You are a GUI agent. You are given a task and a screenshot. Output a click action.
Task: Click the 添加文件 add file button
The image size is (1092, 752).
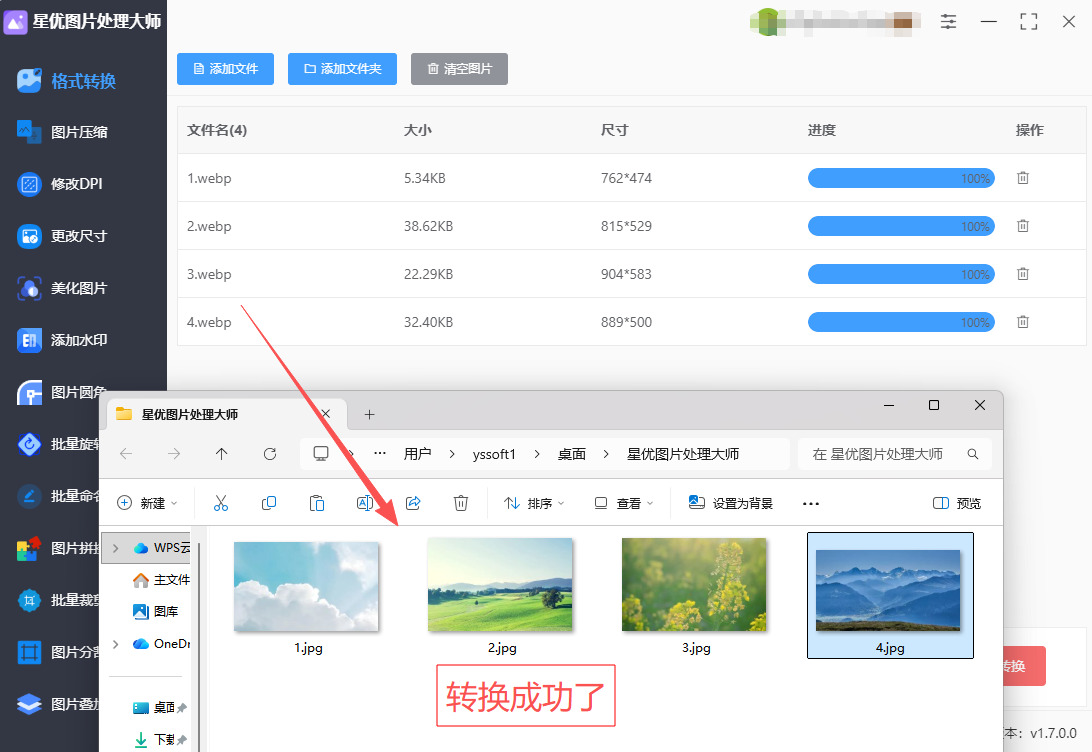point(225,69)
